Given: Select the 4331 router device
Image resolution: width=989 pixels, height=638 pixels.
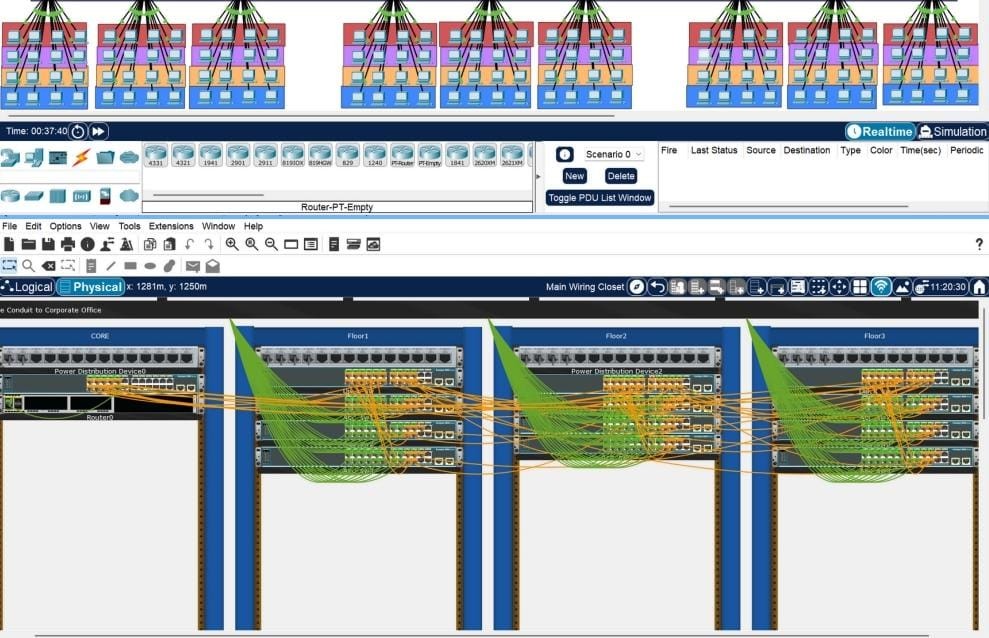Looking at the screenshot, I should pyautogui.click(x=155, y=155).
